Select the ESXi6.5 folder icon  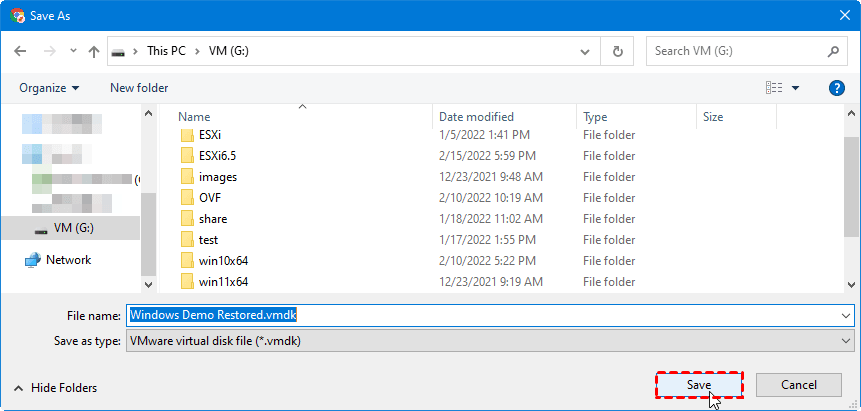186,156
